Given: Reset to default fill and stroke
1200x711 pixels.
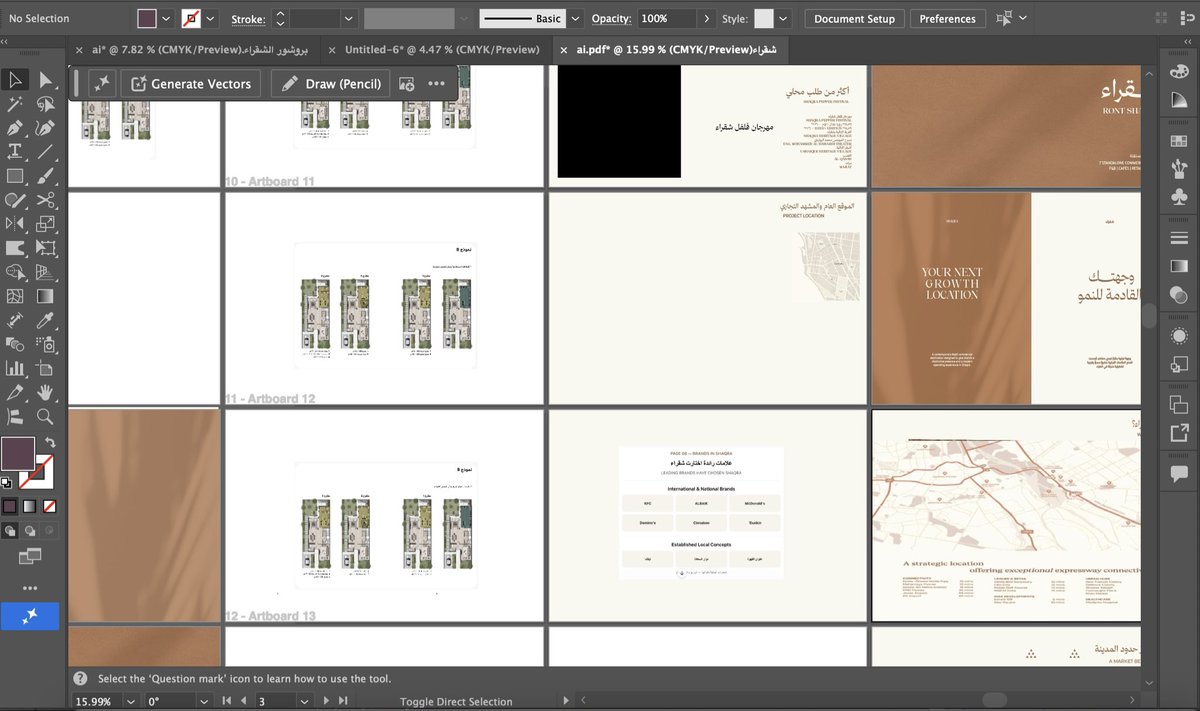Looking at the screenshot, I should [x=7, y=483].
